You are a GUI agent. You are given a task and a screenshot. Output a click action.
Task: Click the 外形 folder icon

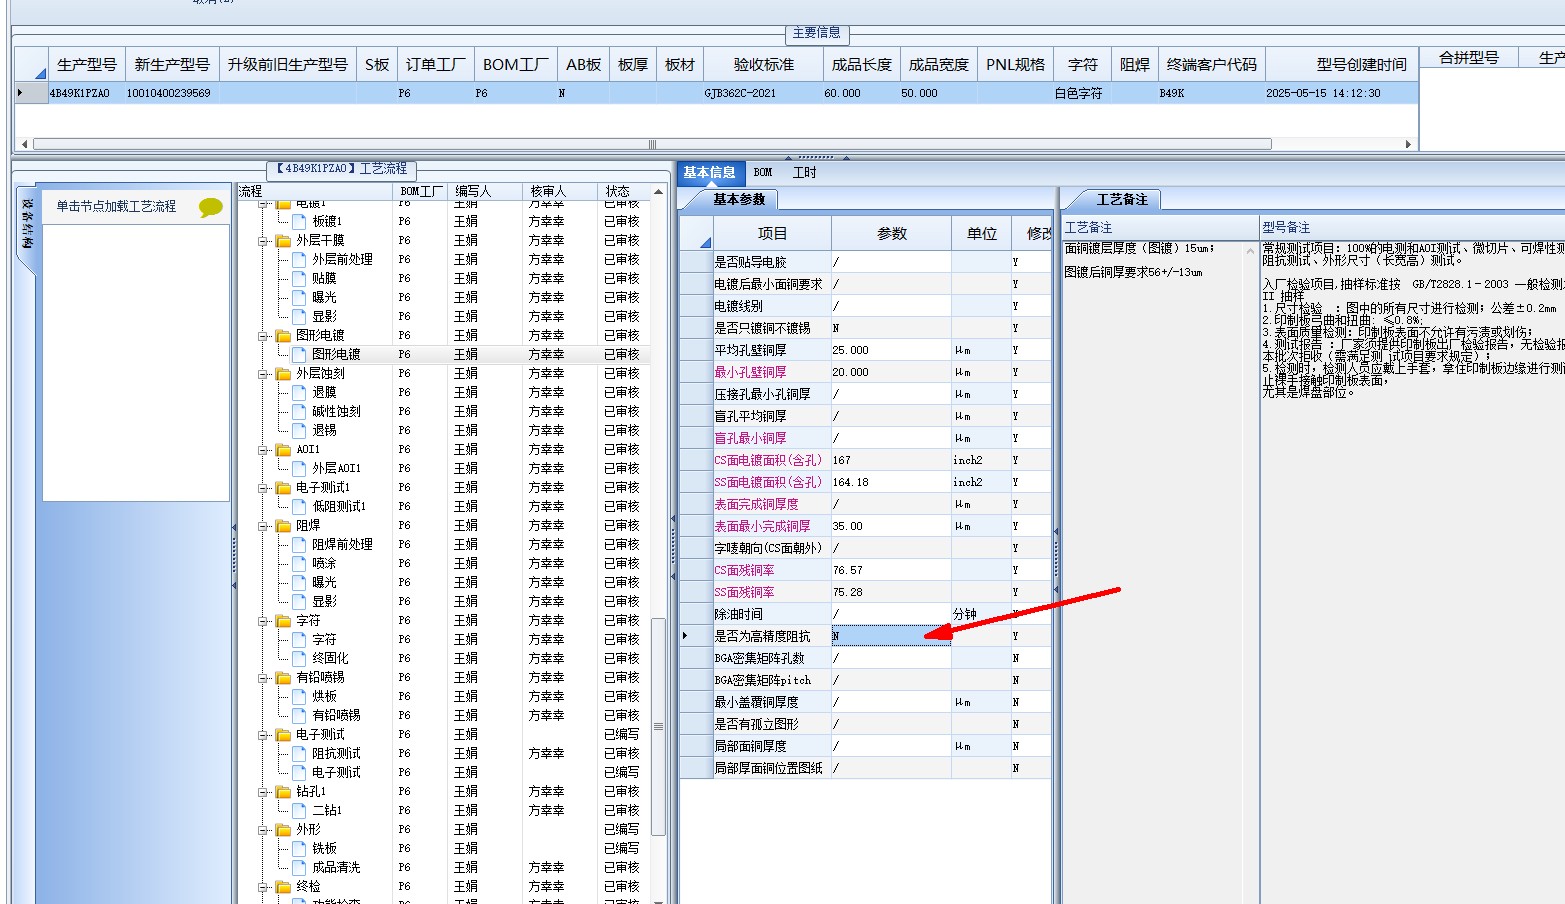(x=283, y=829)
